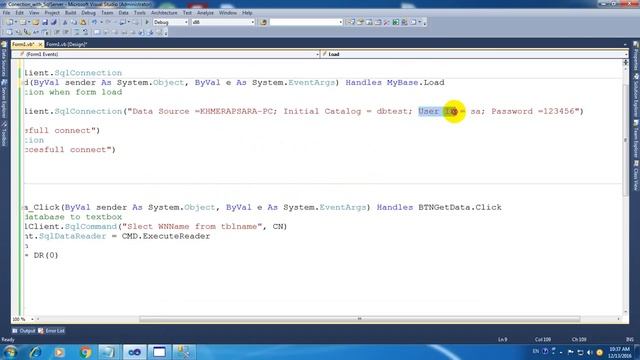Click "Slect WNName from tblname" query string
Screen dimensions: 640x360
point(192,227)
